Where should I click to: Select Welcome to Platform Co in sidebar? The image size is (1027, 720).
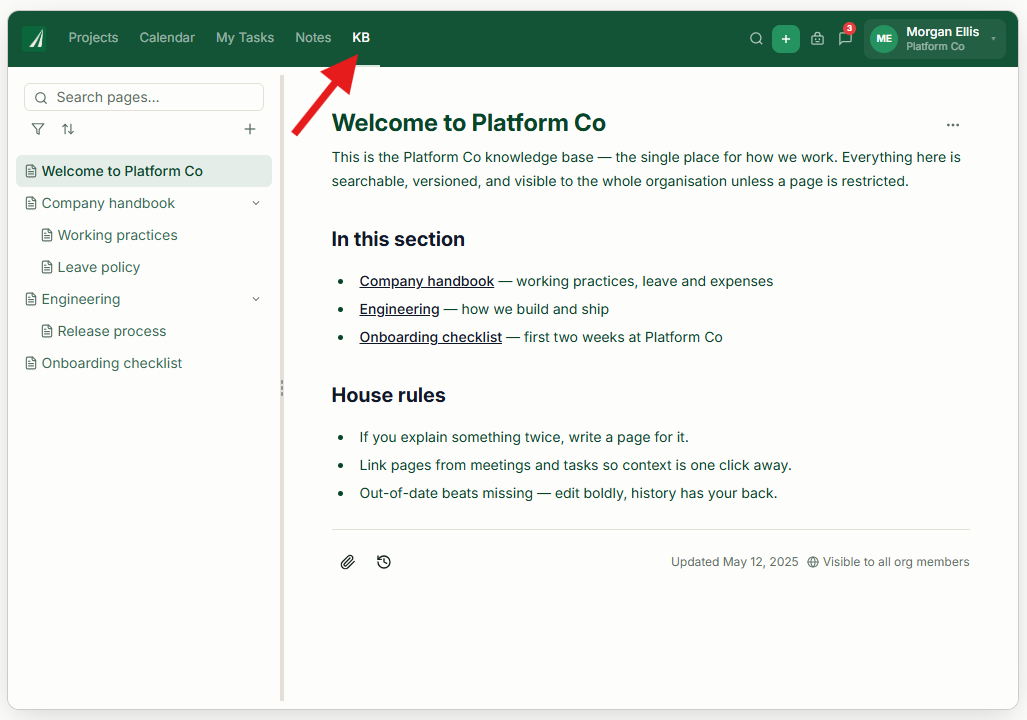click(x=143, y=171)
